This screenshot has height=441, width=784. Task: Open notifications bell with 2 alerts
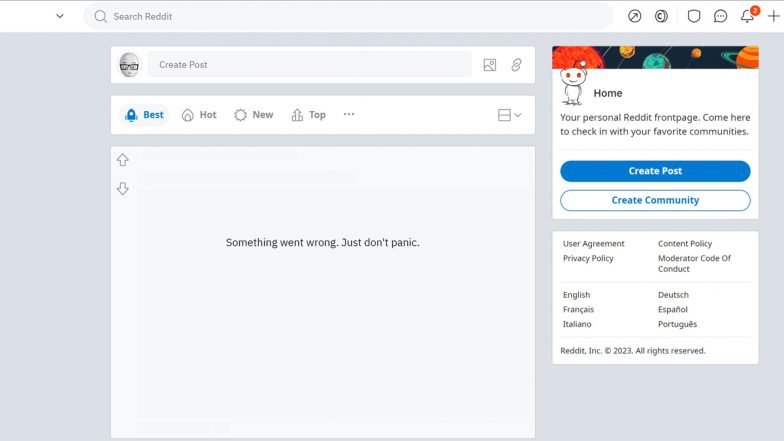748,16
